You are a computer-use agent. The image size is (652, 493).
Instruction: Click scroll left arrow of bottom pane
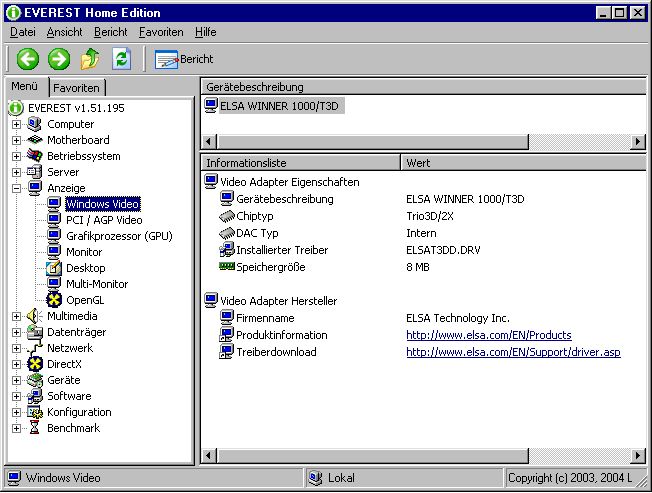tap(208, 456)
